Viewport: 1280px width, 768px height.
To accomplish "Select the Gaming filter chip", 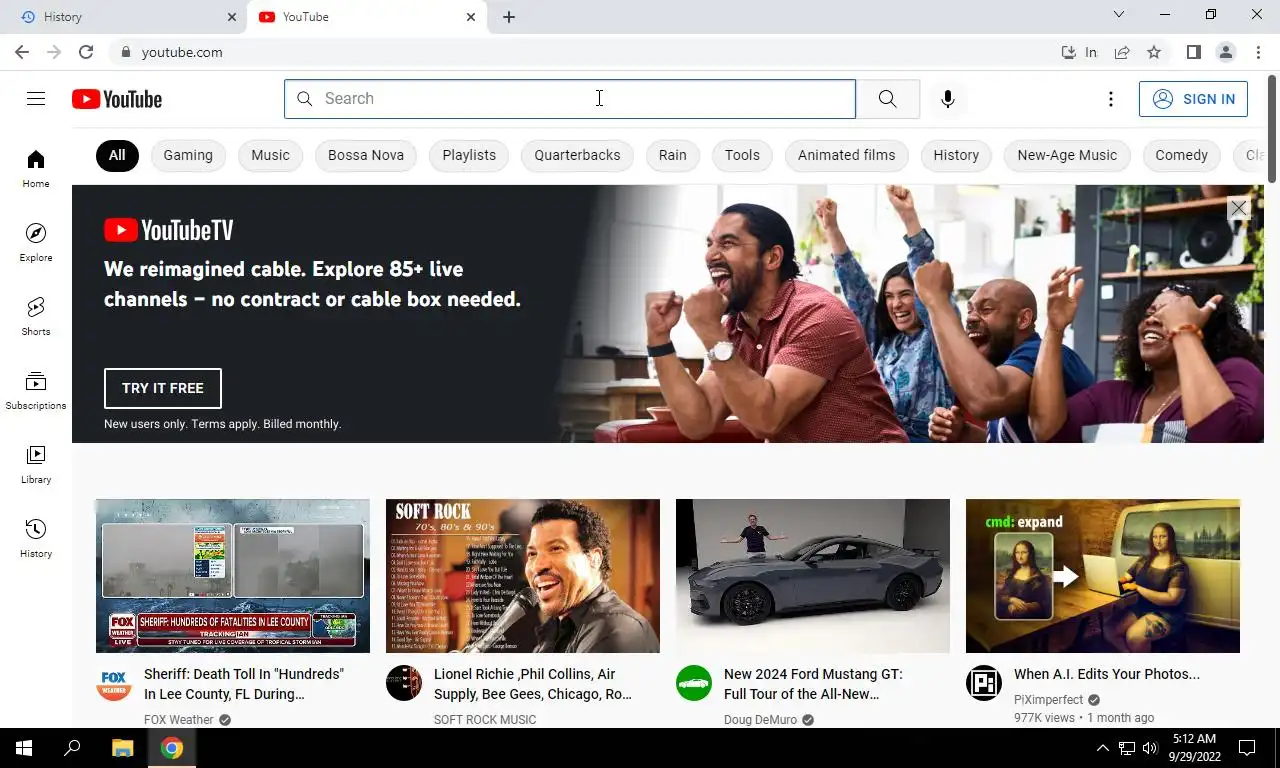I will (x=188, y=155).
